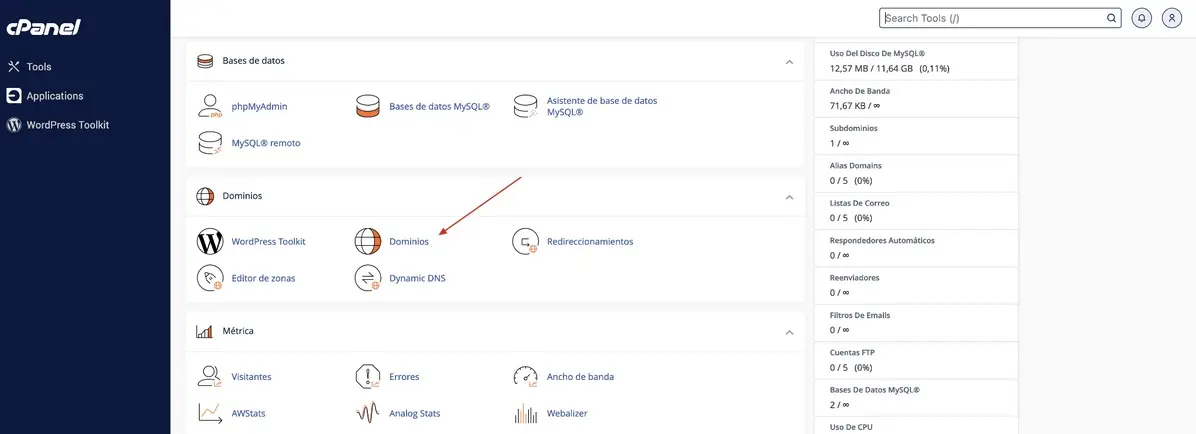Open the notifications bell
This screenshot has height=434, width=1196.
pyautogui.click(x=1142, y=18)
